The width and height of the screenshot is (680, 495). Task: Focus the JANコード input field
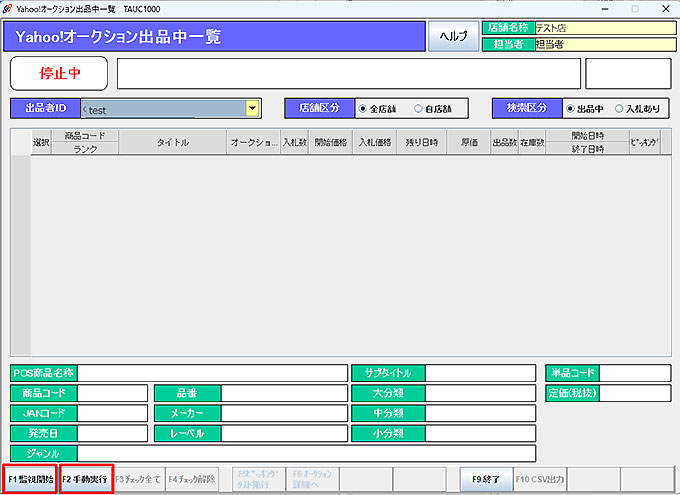coord(112,413)
